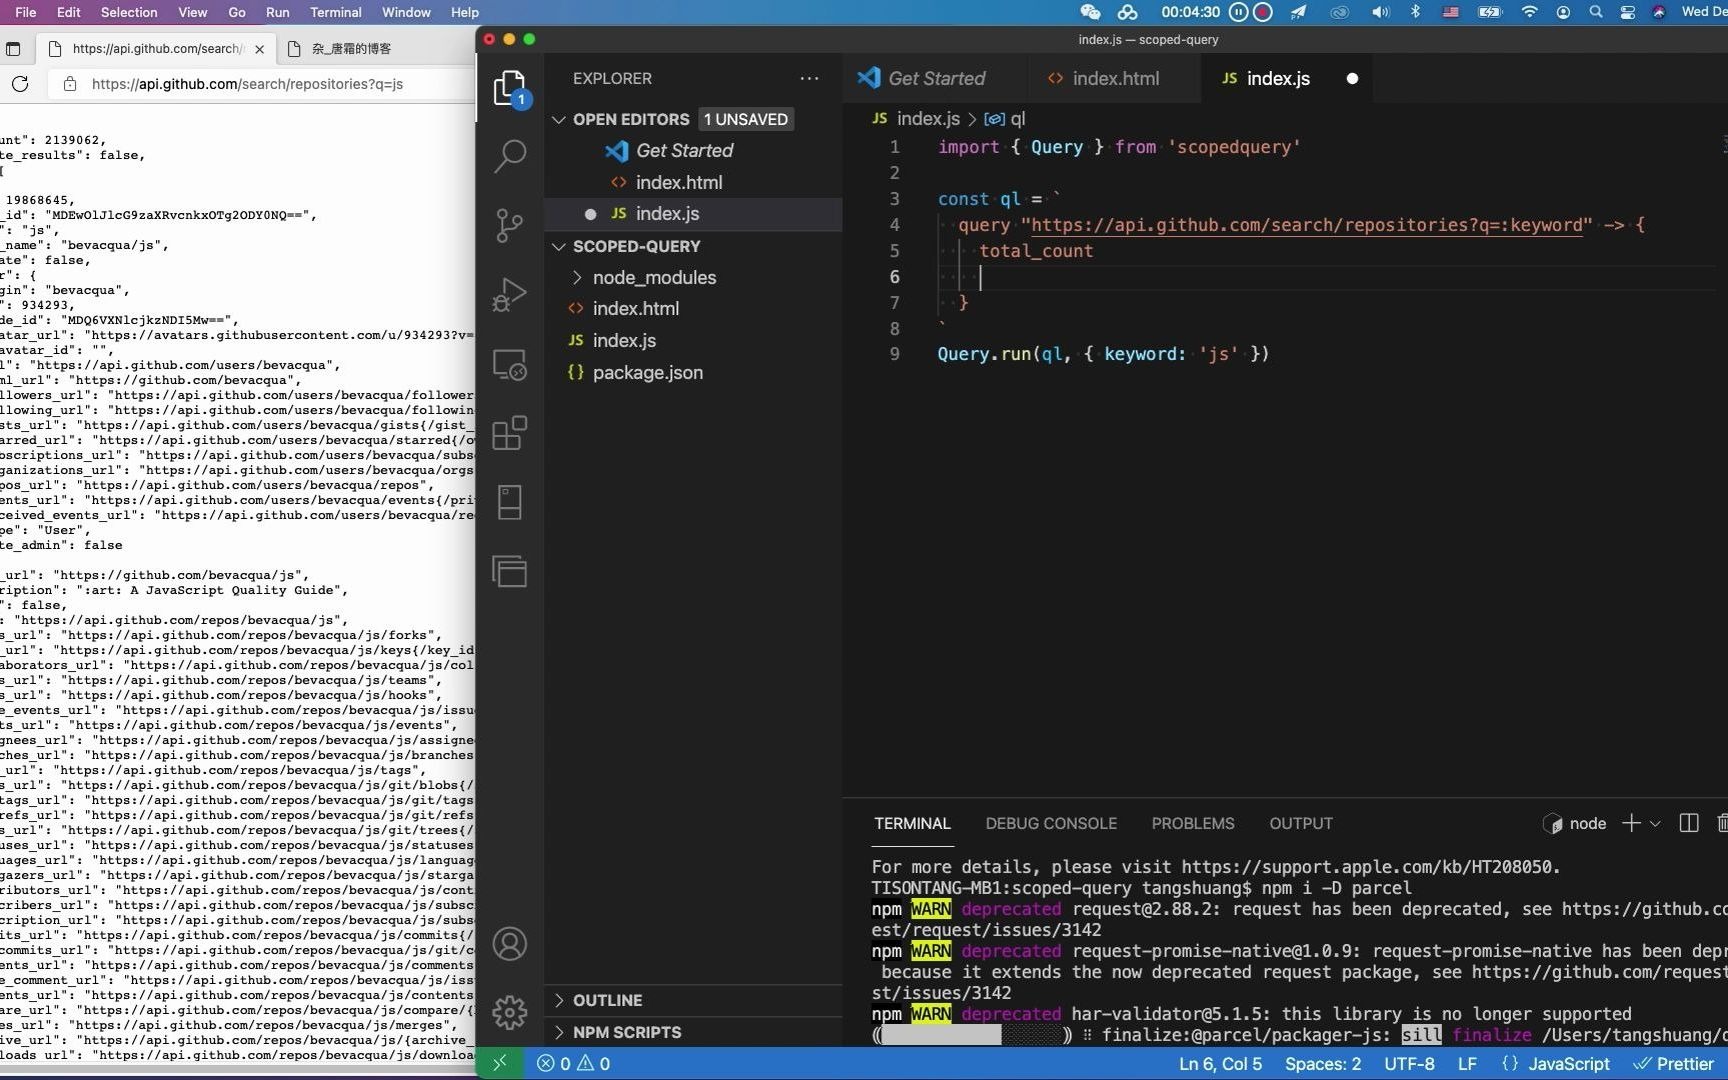Open the Explorer view in activity bar
The width and height of the screenshot is (1728, 1080).
click(510, 88)
